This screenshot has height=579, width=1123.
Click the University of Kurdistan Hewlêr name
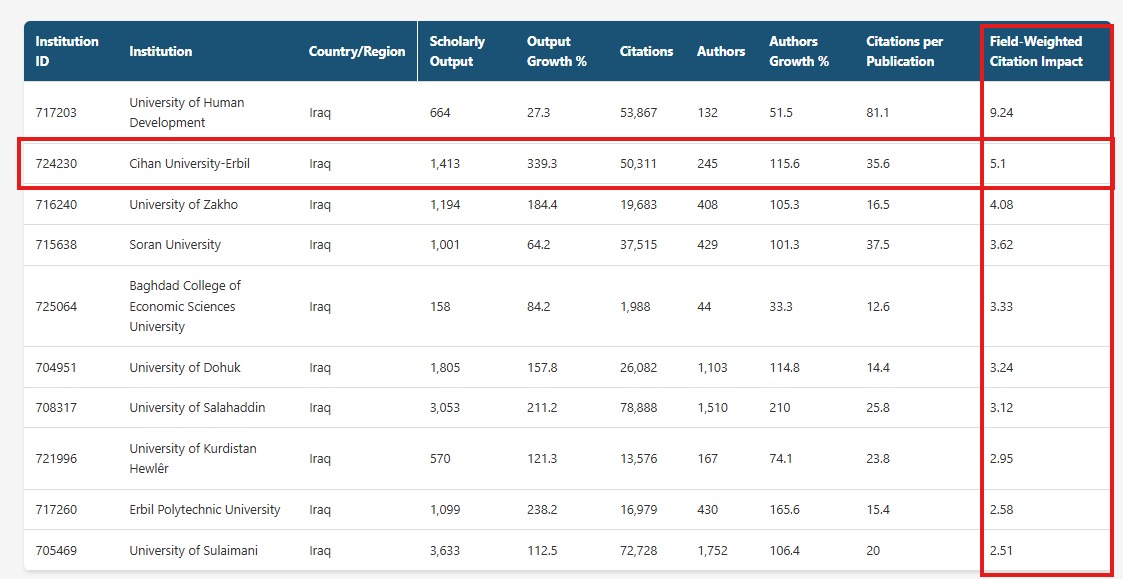pos(193,459)
